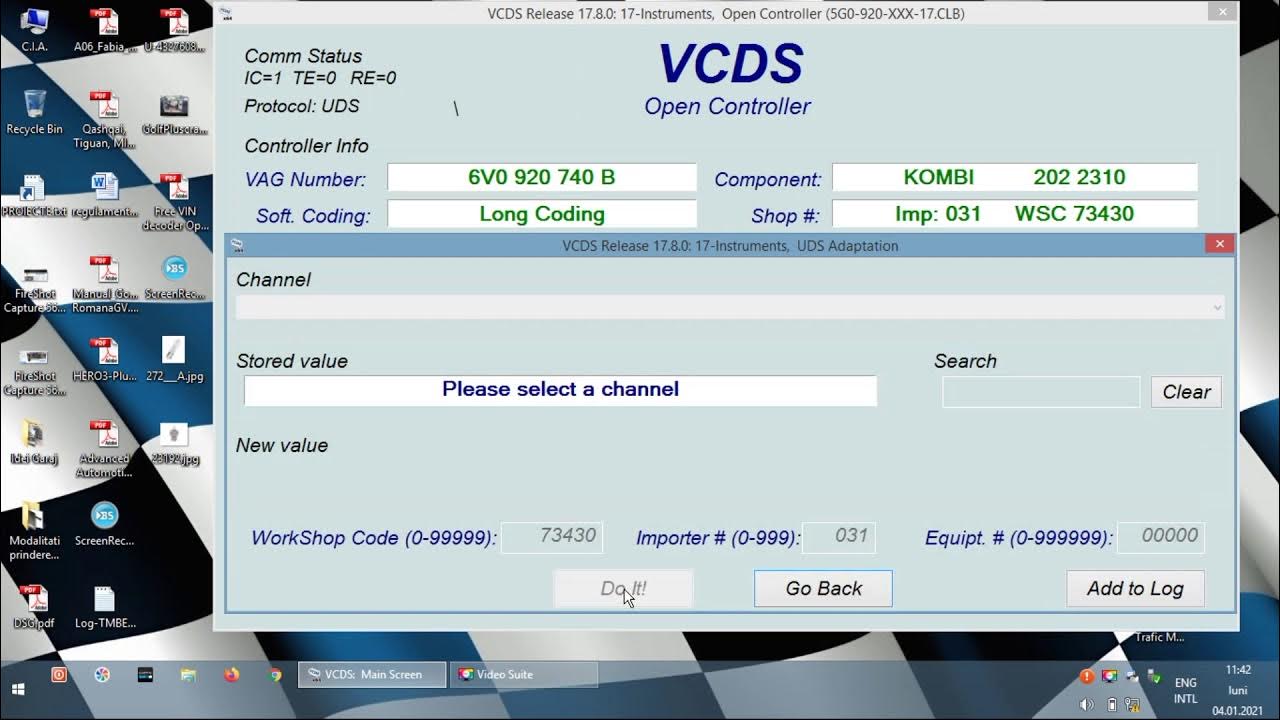Open the Idei Garaj folder
The image size is (1280, 720).
click(x=34, y=441)
